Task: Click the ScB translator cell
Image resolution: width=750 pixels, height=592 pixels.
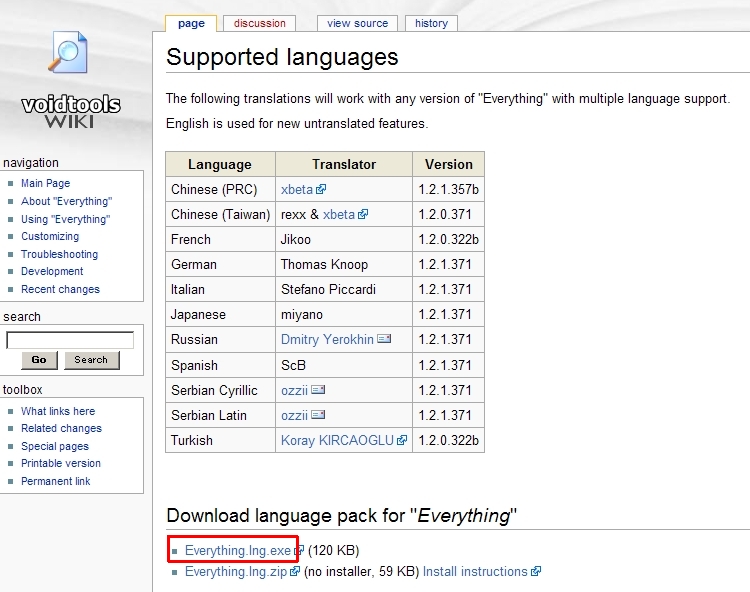Action: tap(344, 365)
